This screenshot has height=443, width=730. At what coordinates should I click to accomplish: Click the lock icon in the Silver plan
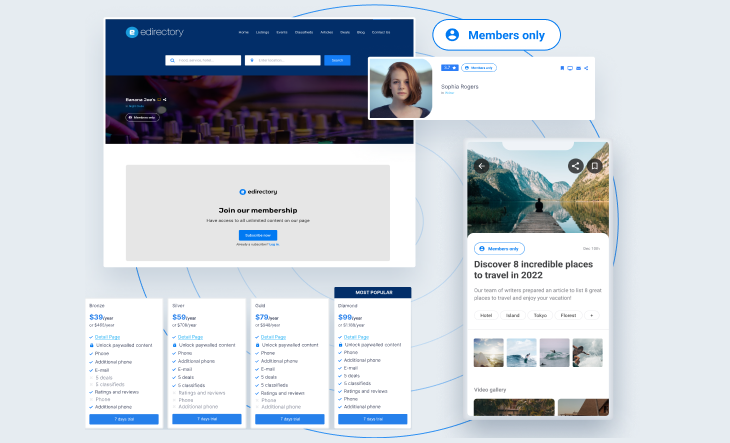tap(175, 345)
